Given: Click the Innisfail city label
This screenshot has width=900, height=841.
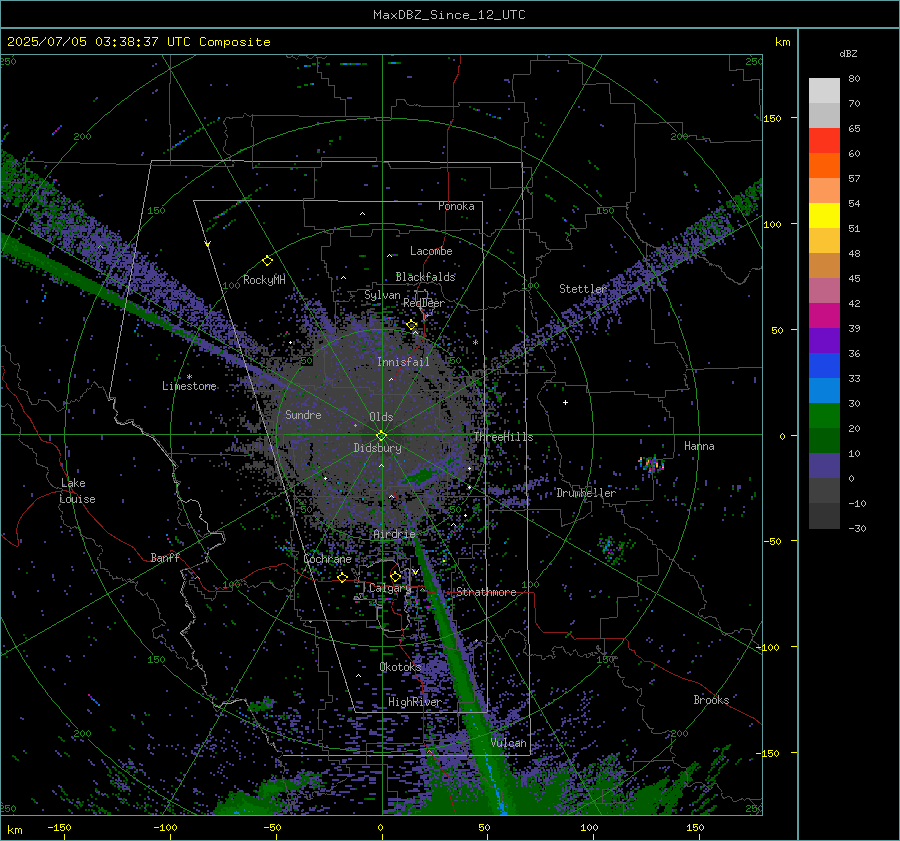Looking at the screenshot, I should click(x=403, y=362).
